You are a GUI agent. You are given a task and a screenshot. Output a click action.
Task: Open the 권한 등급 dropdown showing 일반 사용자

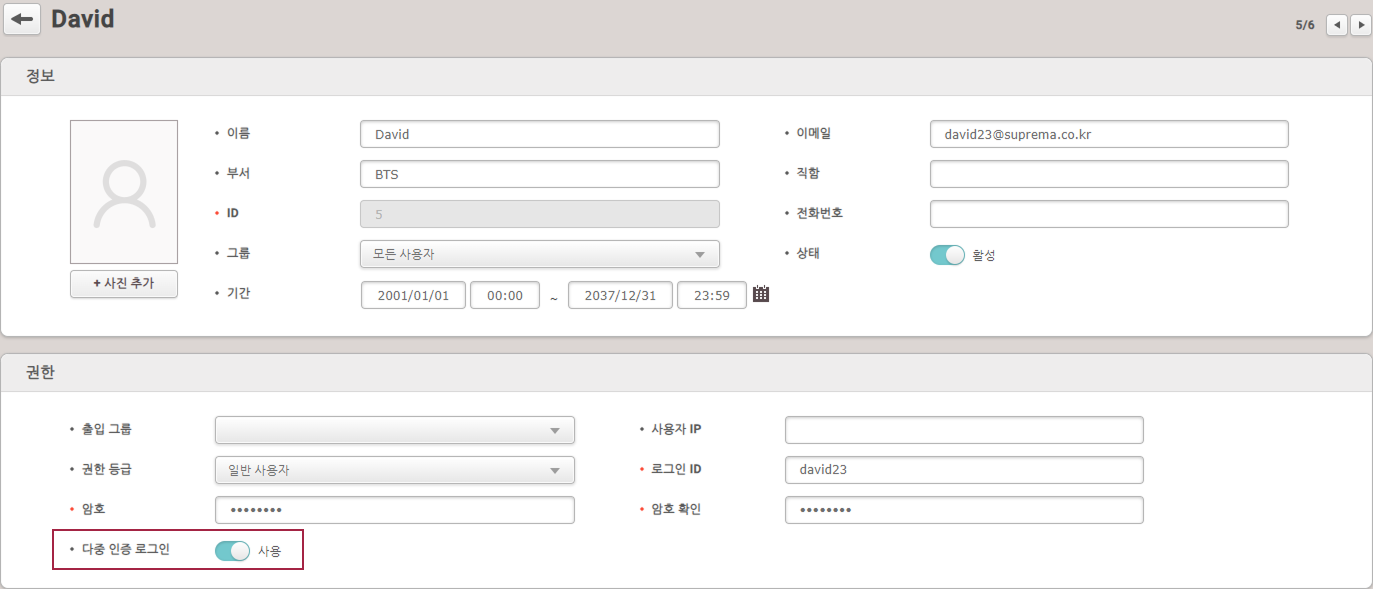[395, 470]
